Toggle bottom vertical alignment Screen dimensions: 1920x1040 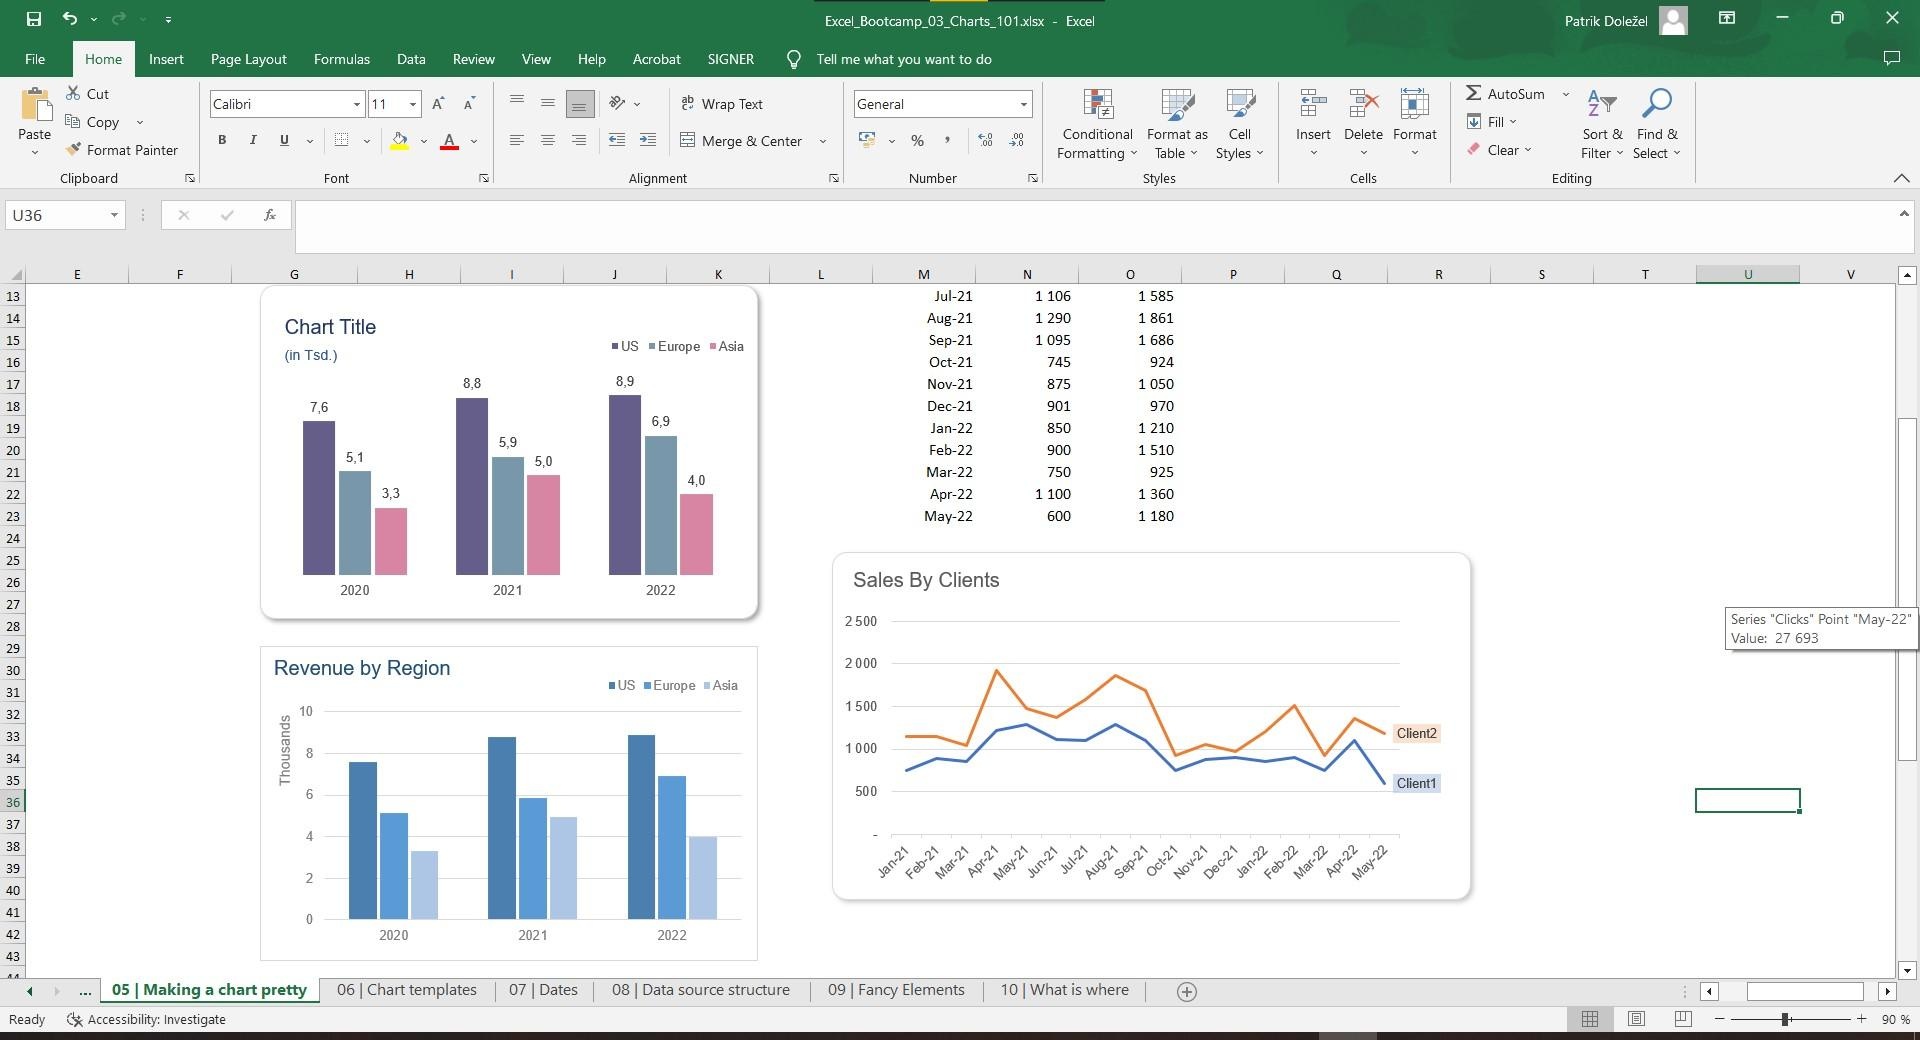579,103
